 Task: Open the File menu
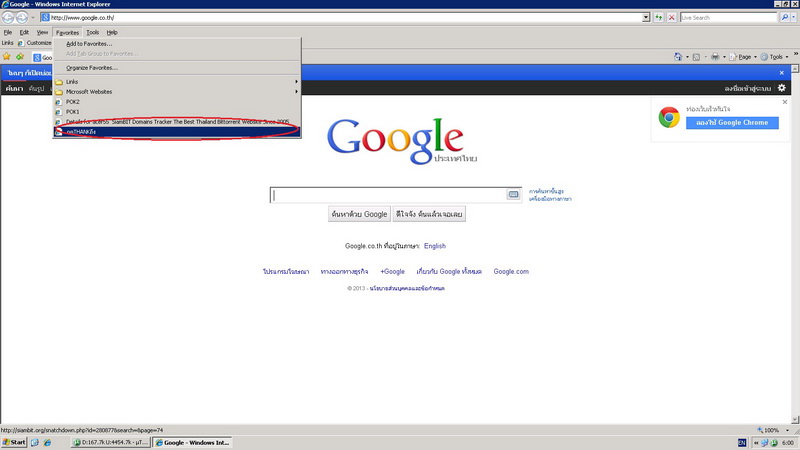coord(8,32)
